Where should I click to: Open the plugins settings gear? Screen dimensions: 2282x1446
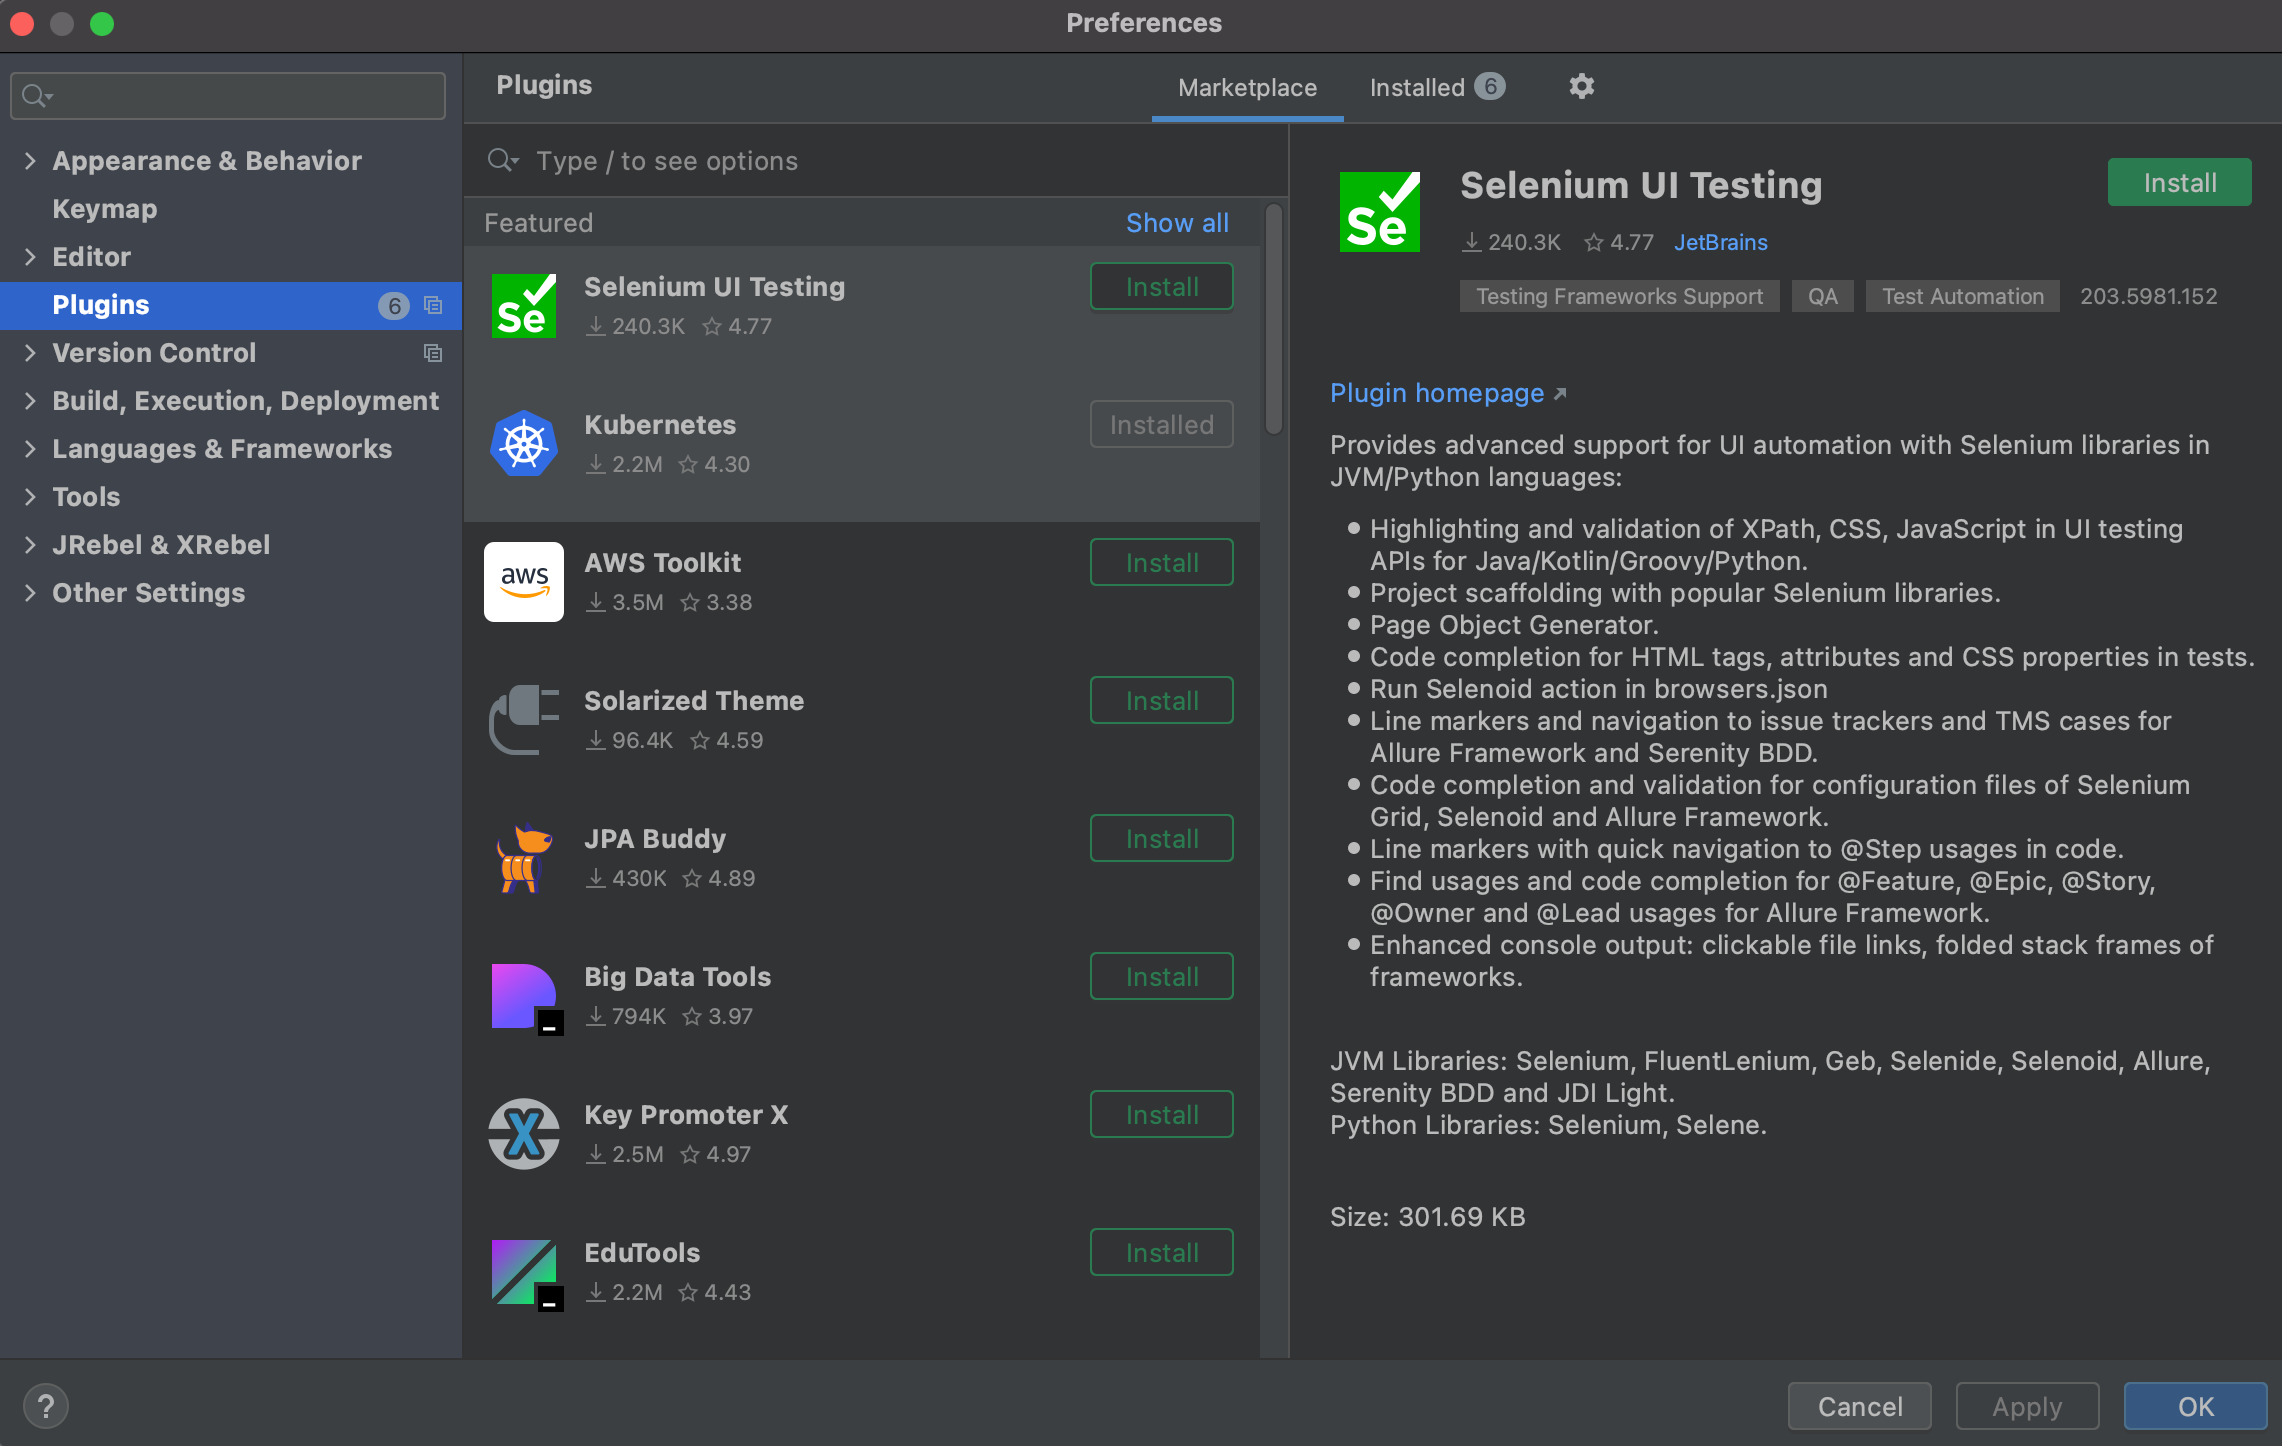1580,86
